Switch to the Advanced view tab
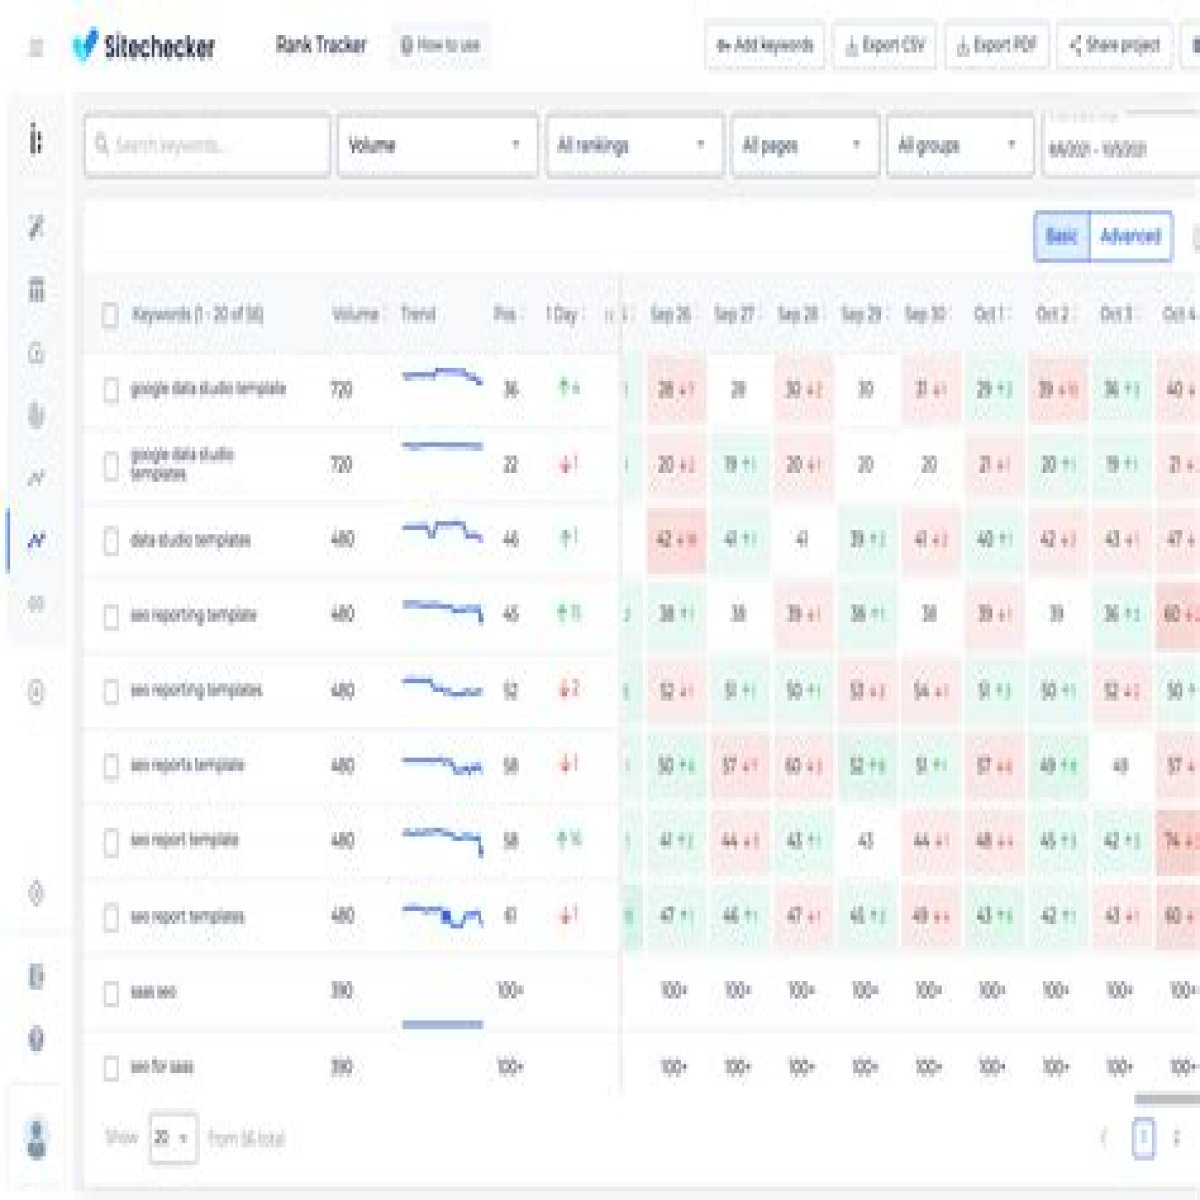The width and height of the screenshot is (1200, 1200). (1130, 237)
